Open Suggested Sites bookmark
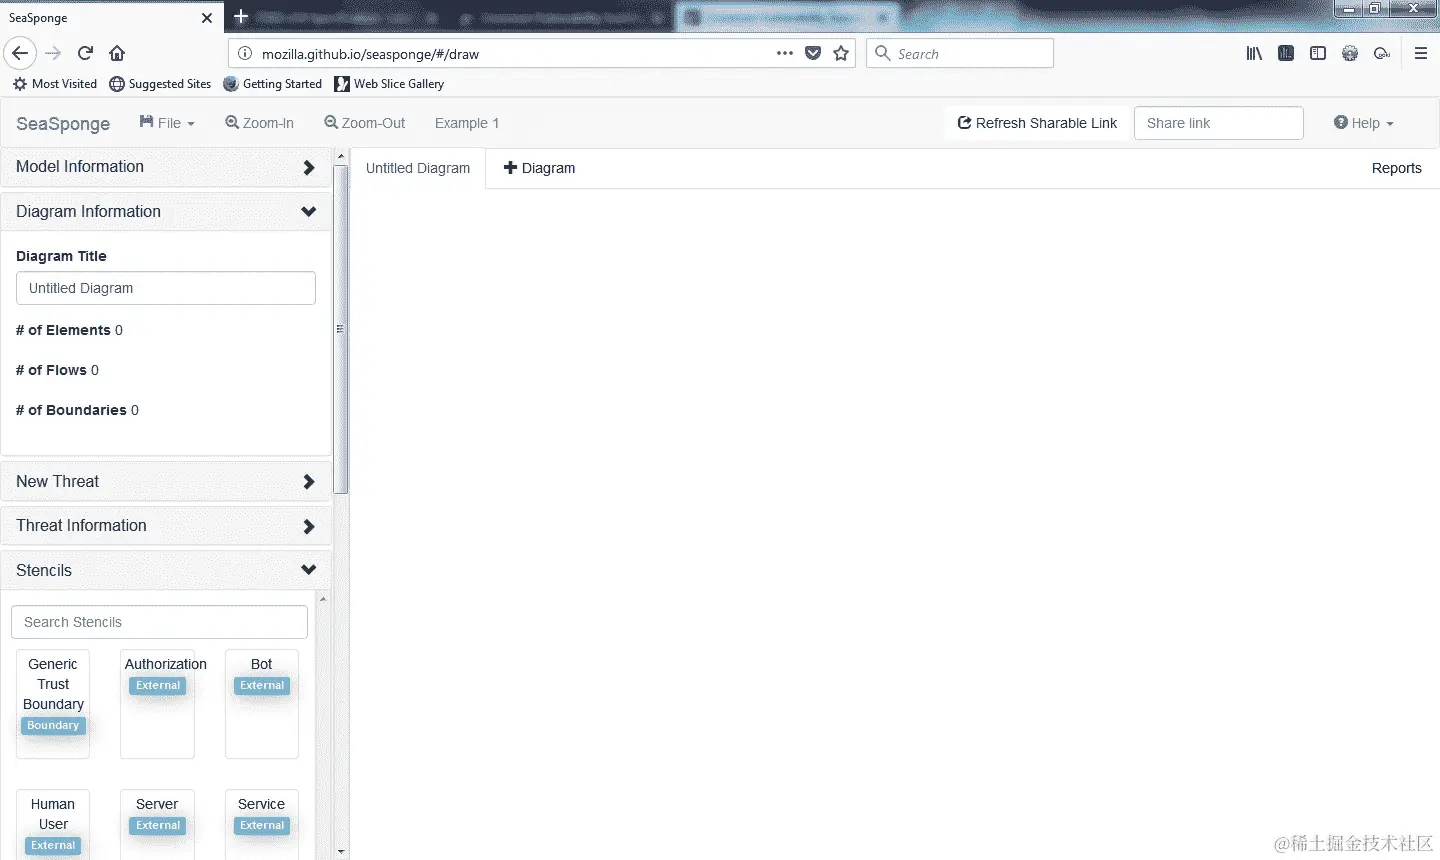 click(x=161, y=84)
